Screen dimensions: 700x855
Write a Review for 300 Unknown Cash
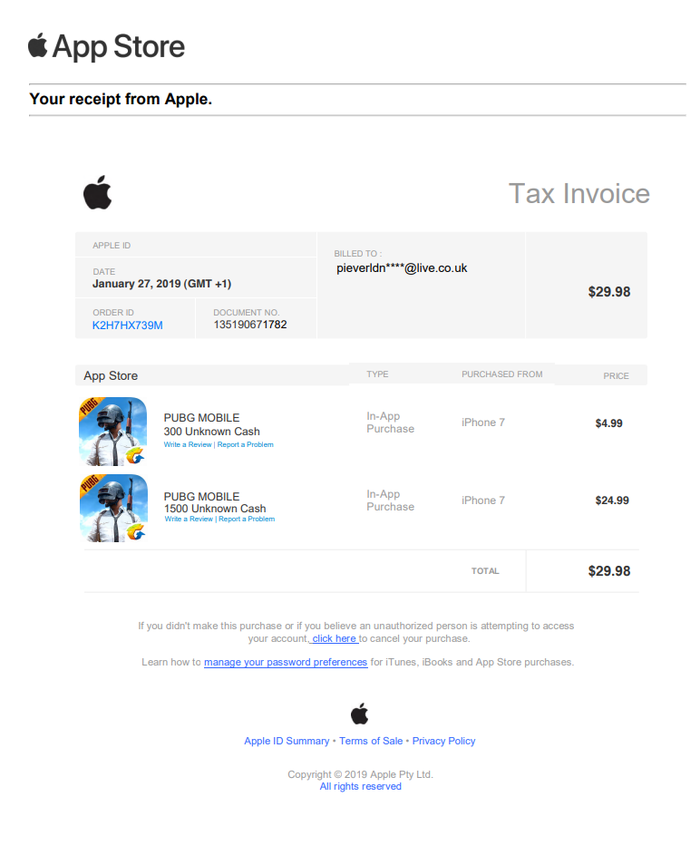(x=188, y=445)
